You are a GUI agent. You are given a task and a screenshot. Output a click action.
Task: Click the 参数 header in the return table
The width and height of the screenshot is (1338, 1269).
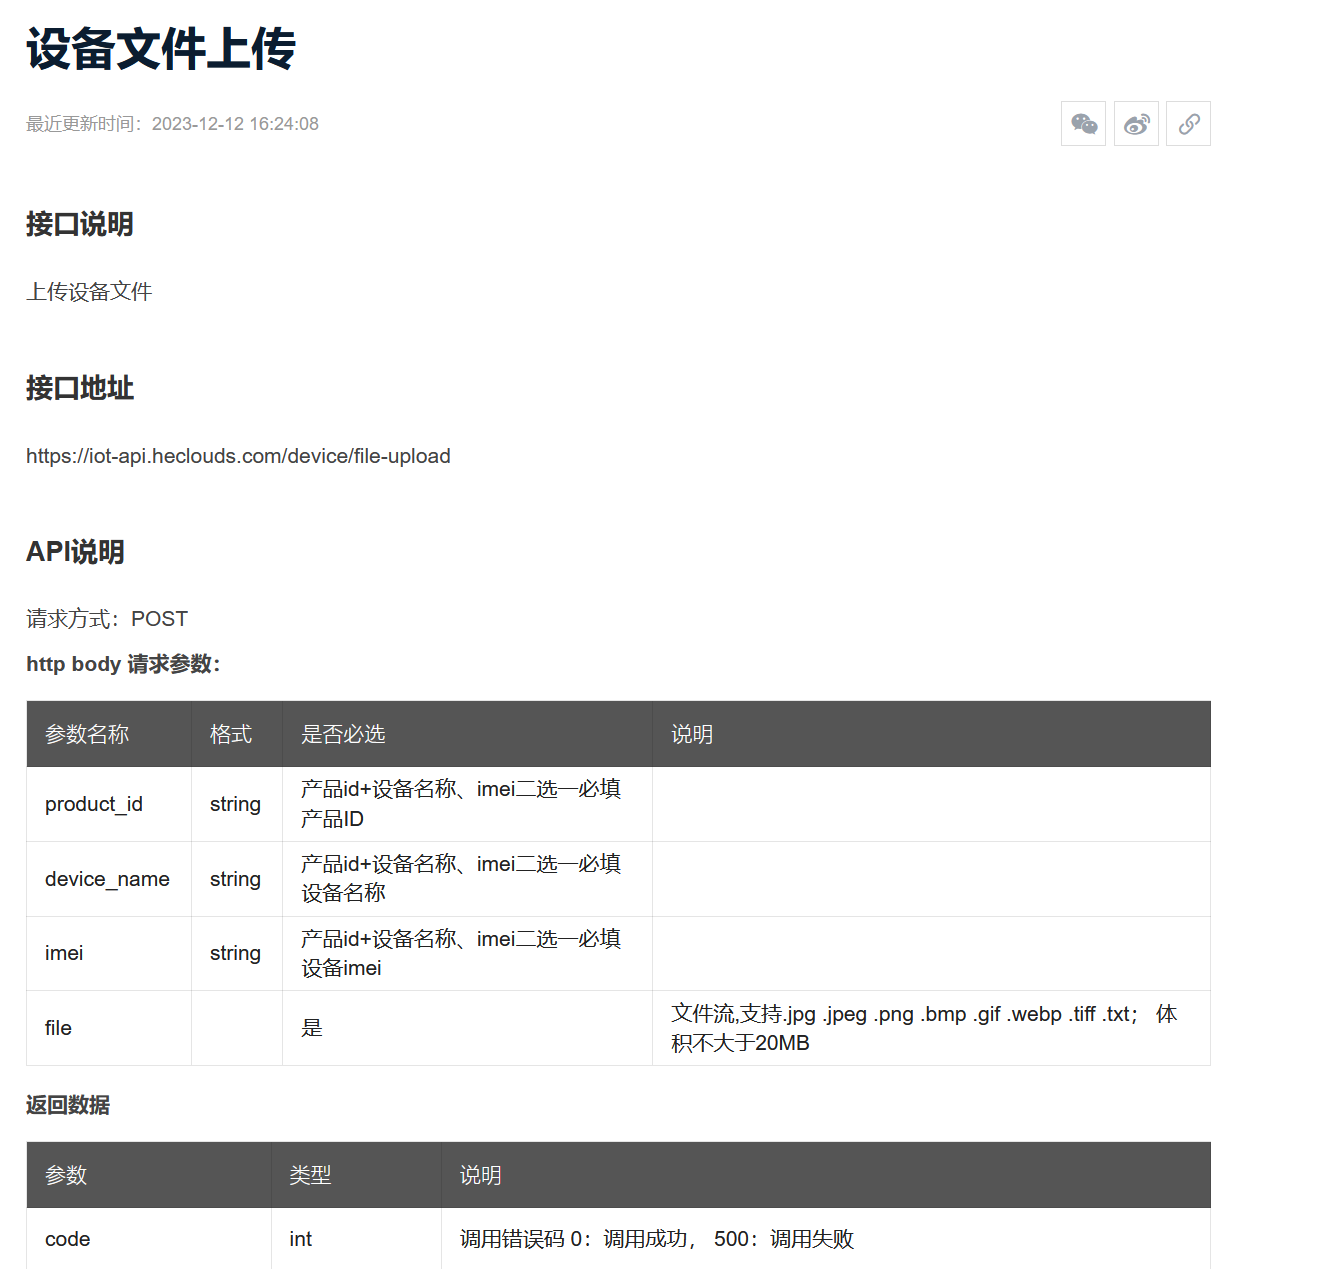pyautogui.click(x=149, y=1175)
